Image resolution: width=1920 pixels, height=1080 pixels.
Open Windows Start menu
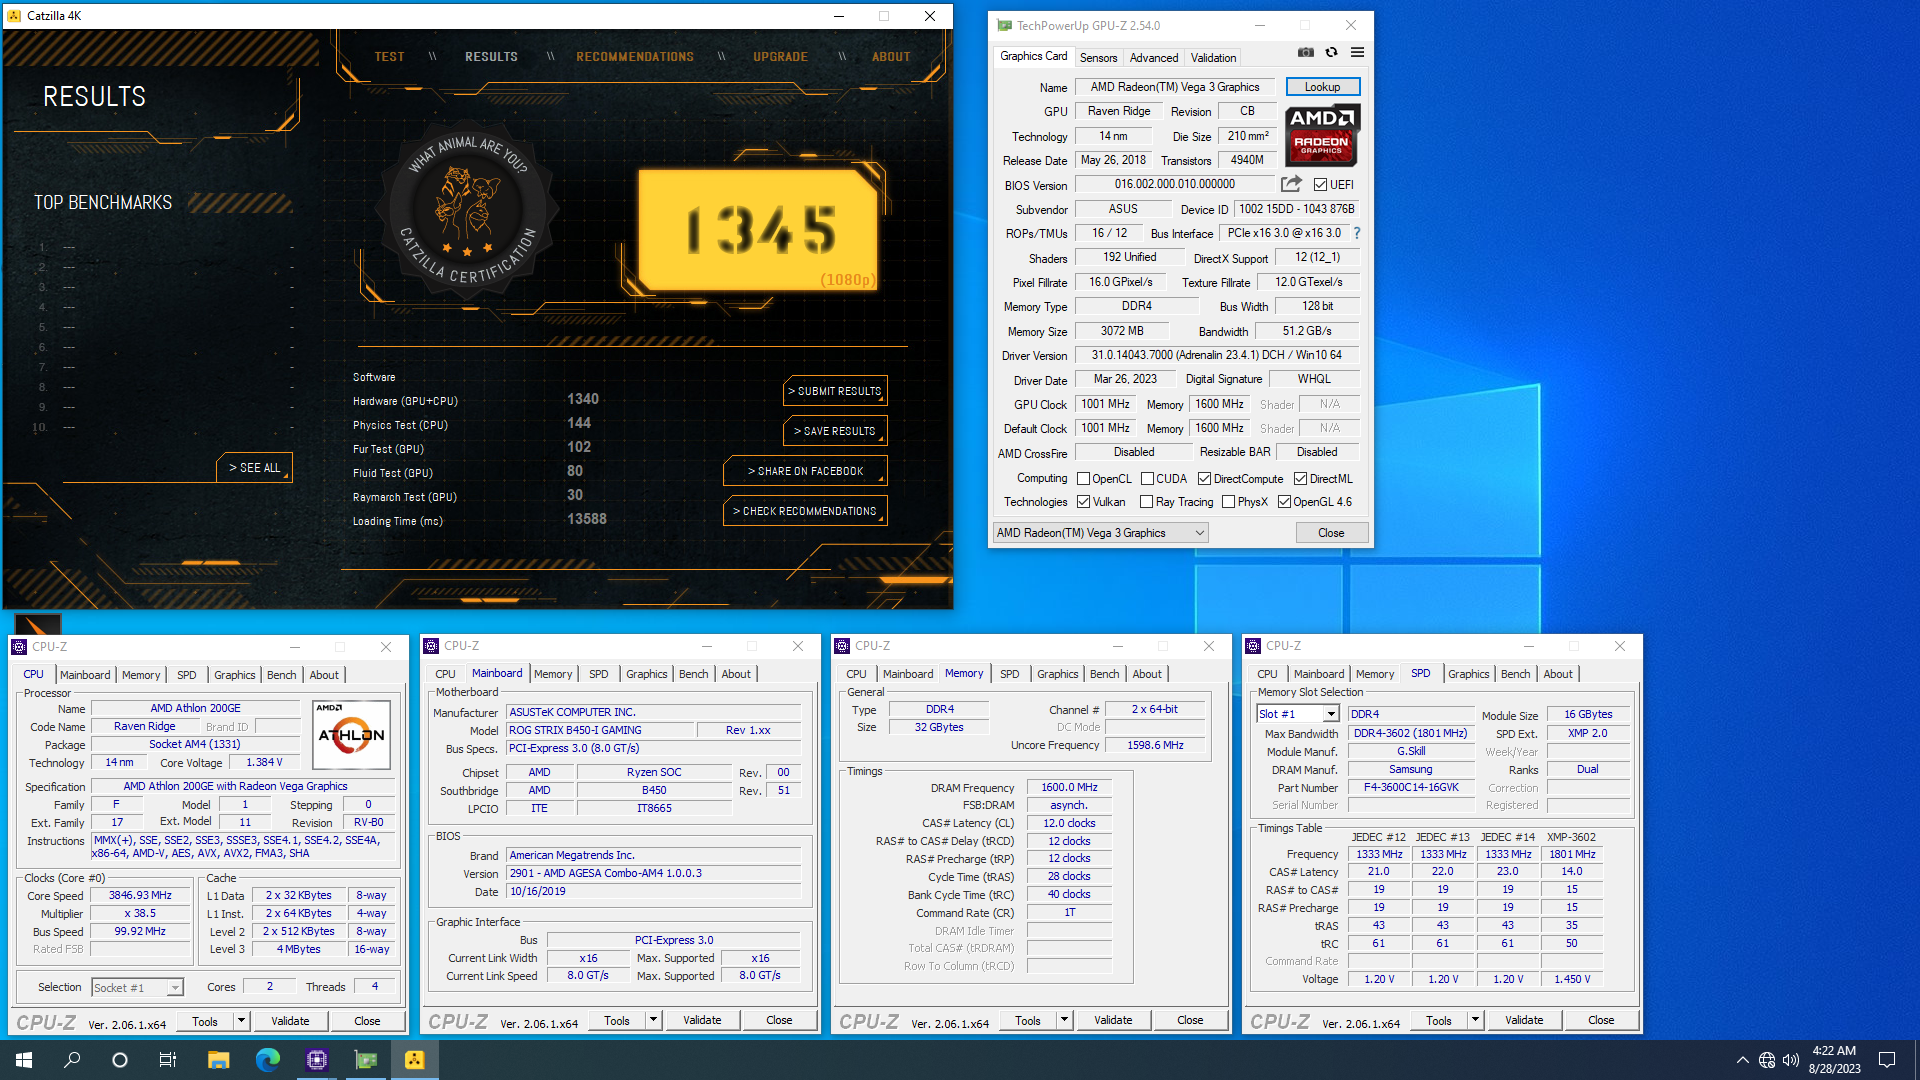pos(24,1060)
